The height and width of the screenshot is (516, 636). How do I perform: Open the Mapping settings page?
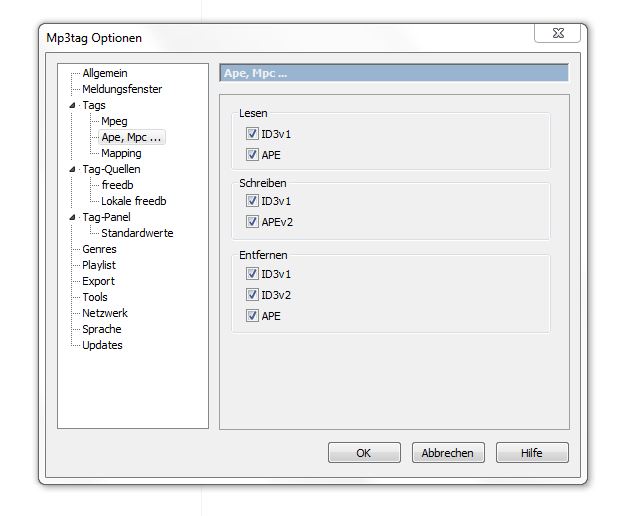click(121, 153)
